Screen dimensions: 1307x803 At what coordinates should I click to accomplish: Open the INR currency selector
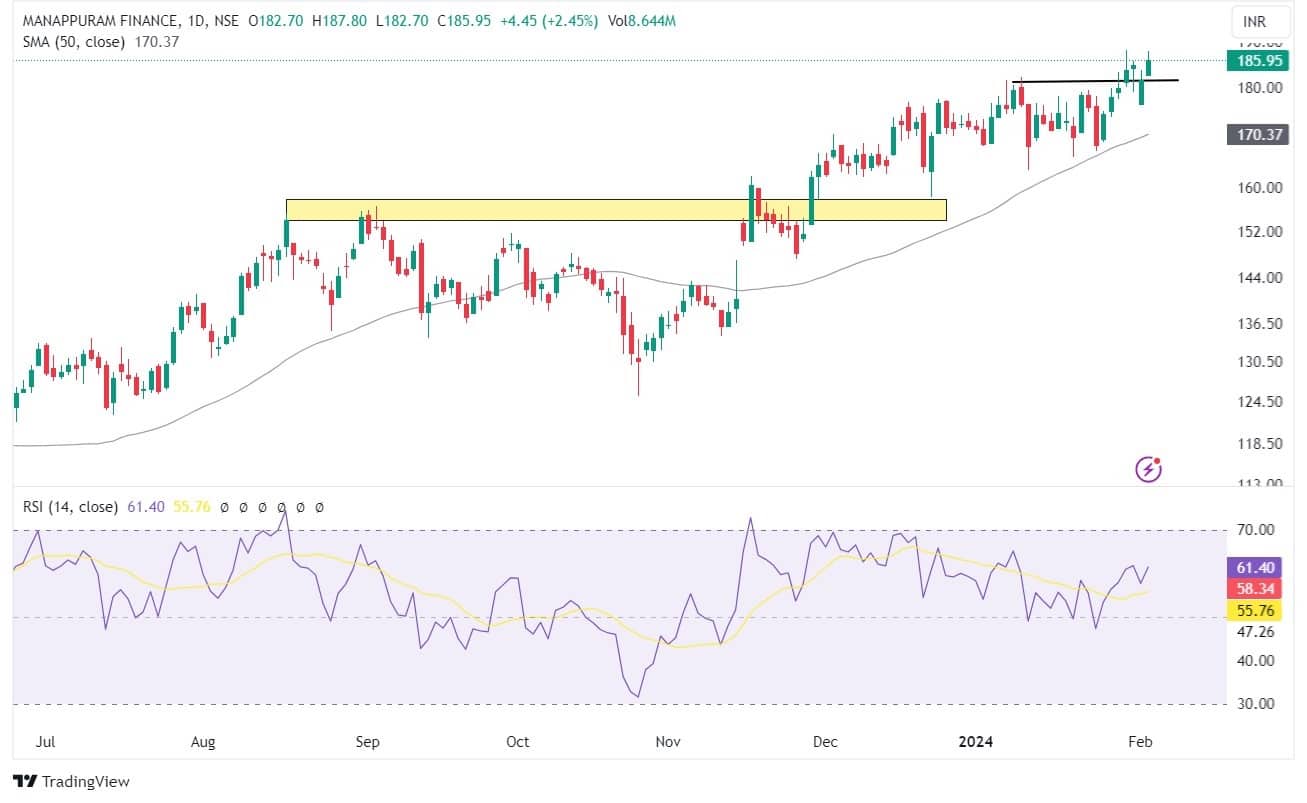pos(1254,21)
